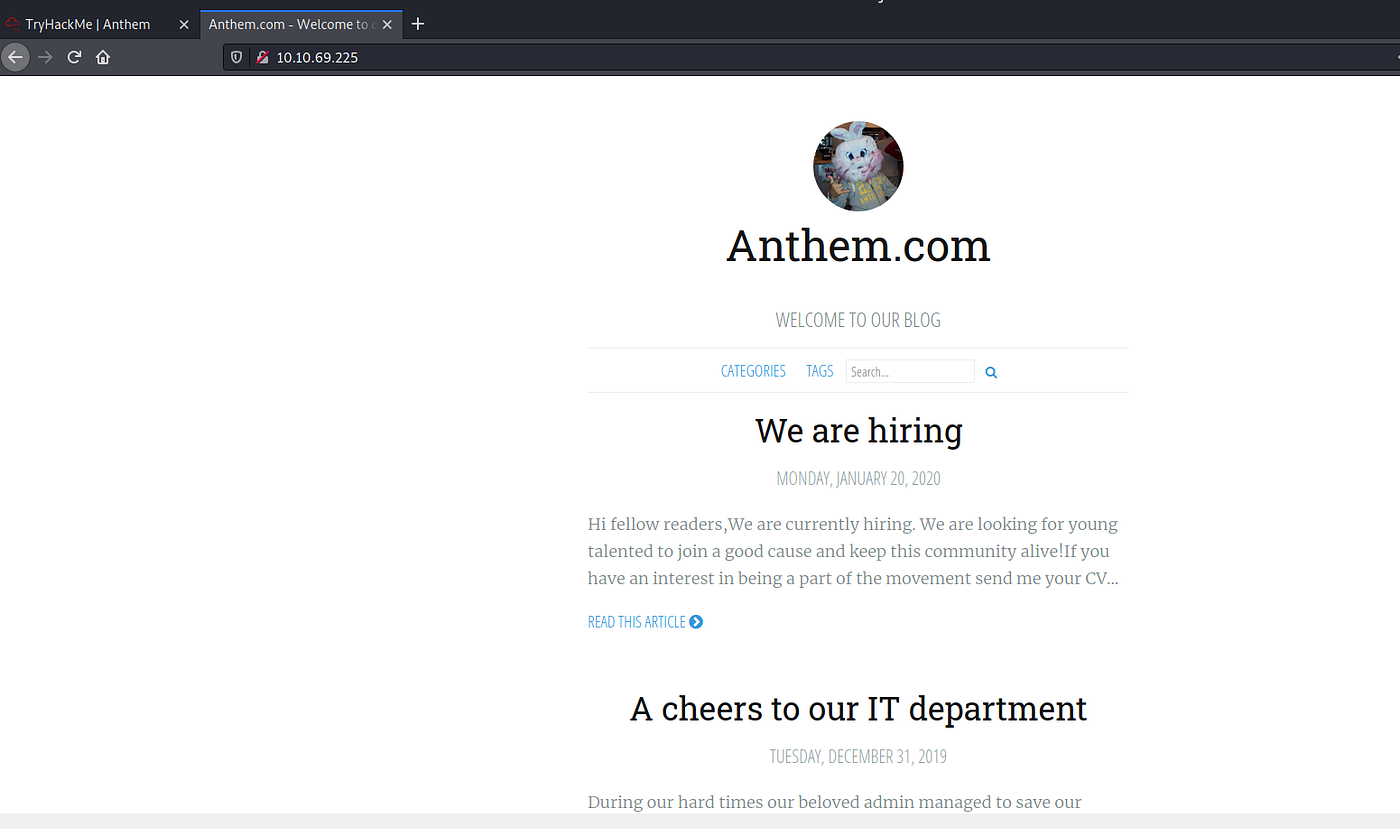Screen dimensions: 1400x829
Task: Open the CATEGORIES menu link
Action: point(753,371)
